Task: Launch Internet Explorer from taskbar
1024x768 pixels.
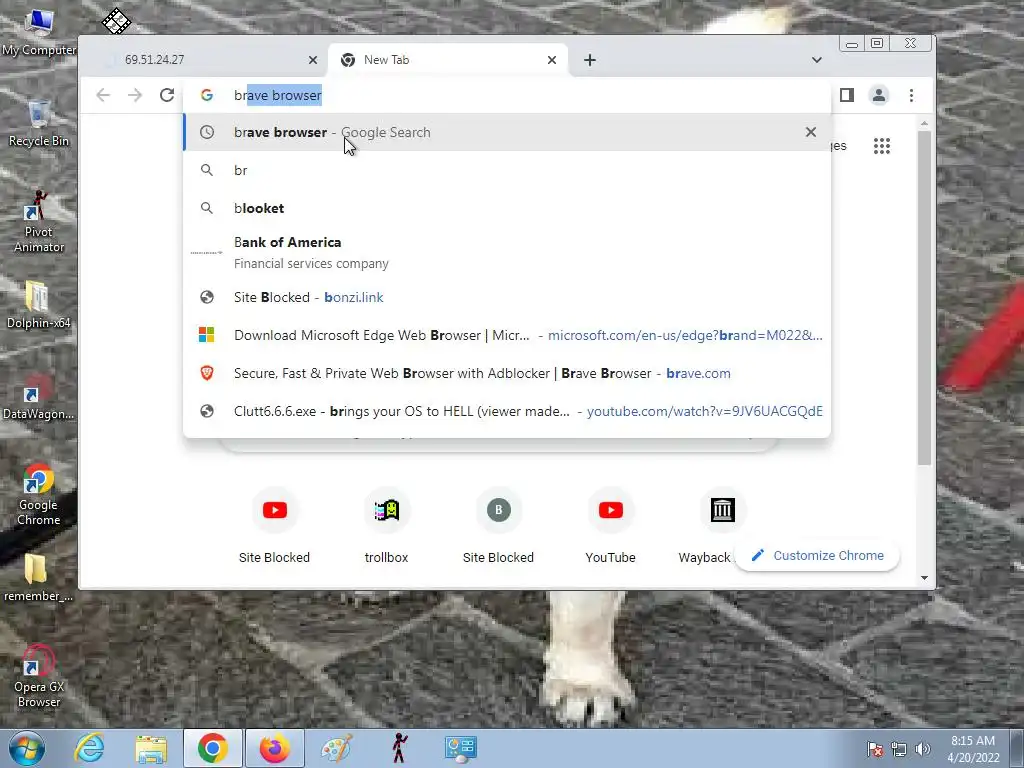Action: pos(89,748)
